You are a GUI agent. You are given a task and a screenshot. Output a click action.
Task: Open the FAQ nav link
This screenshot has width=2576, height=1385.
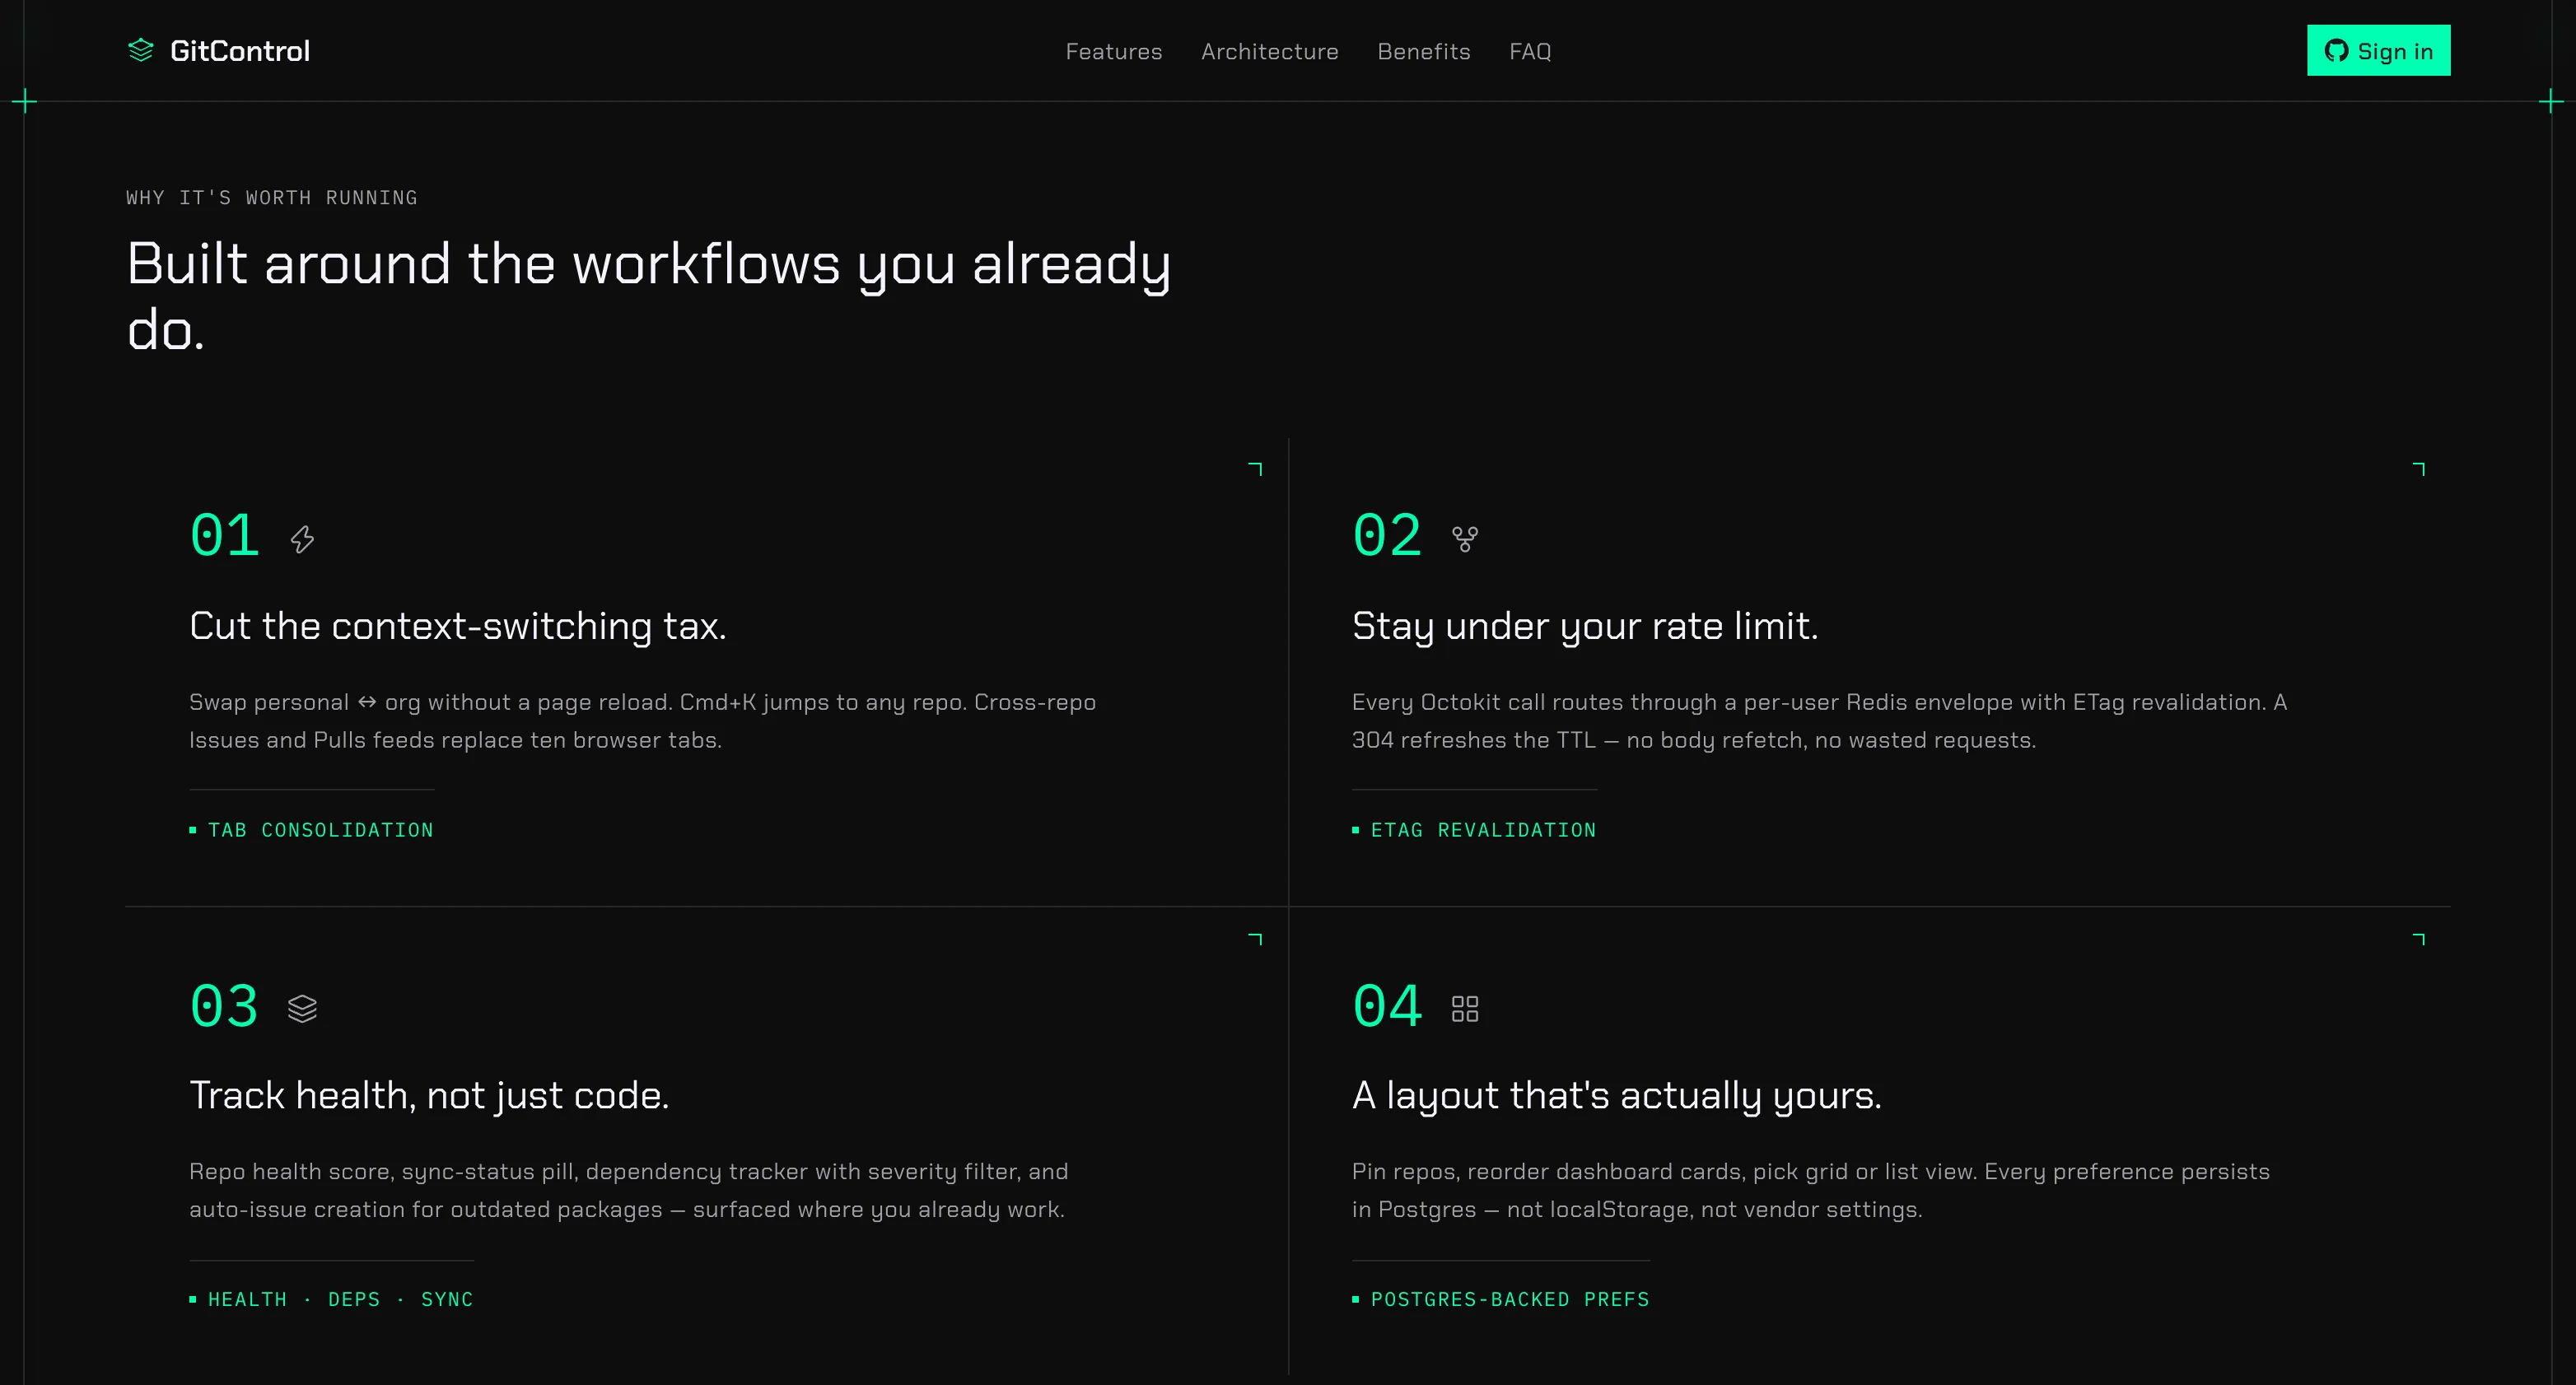[x=1530, y=51]
